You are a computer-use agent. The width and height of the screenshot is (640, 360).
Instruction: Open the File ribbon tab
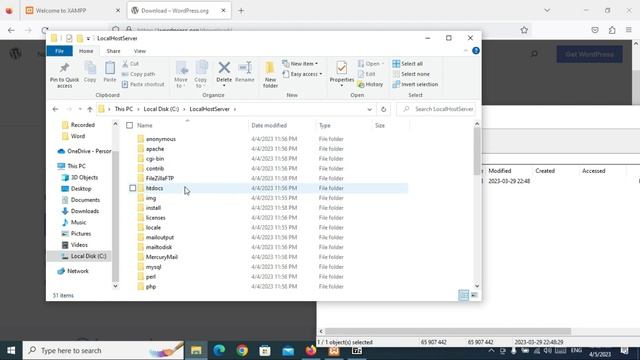(x=60, y=51)
